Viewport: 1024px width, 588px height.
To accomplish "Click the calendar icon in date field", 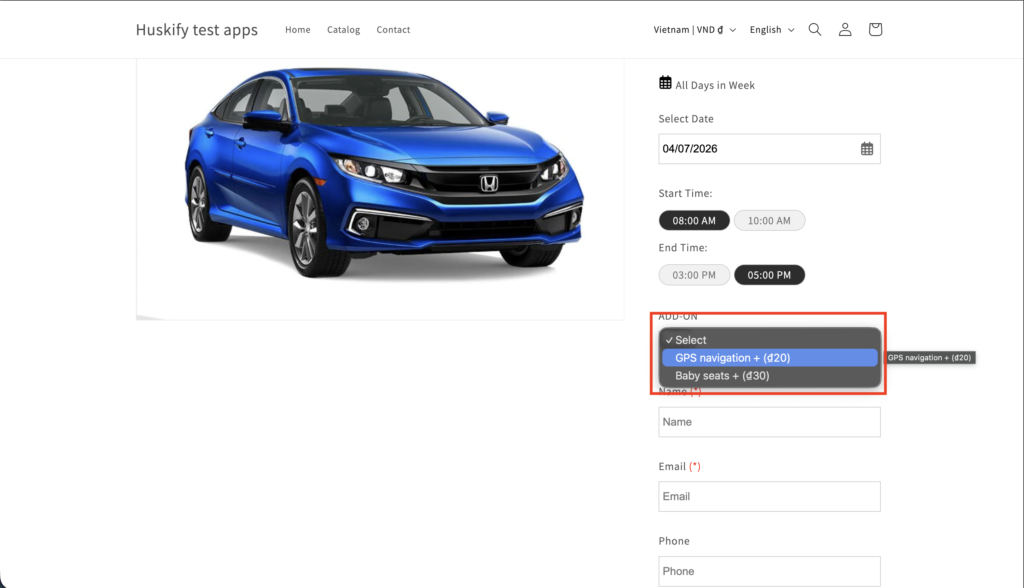I will tap(867, 149).
